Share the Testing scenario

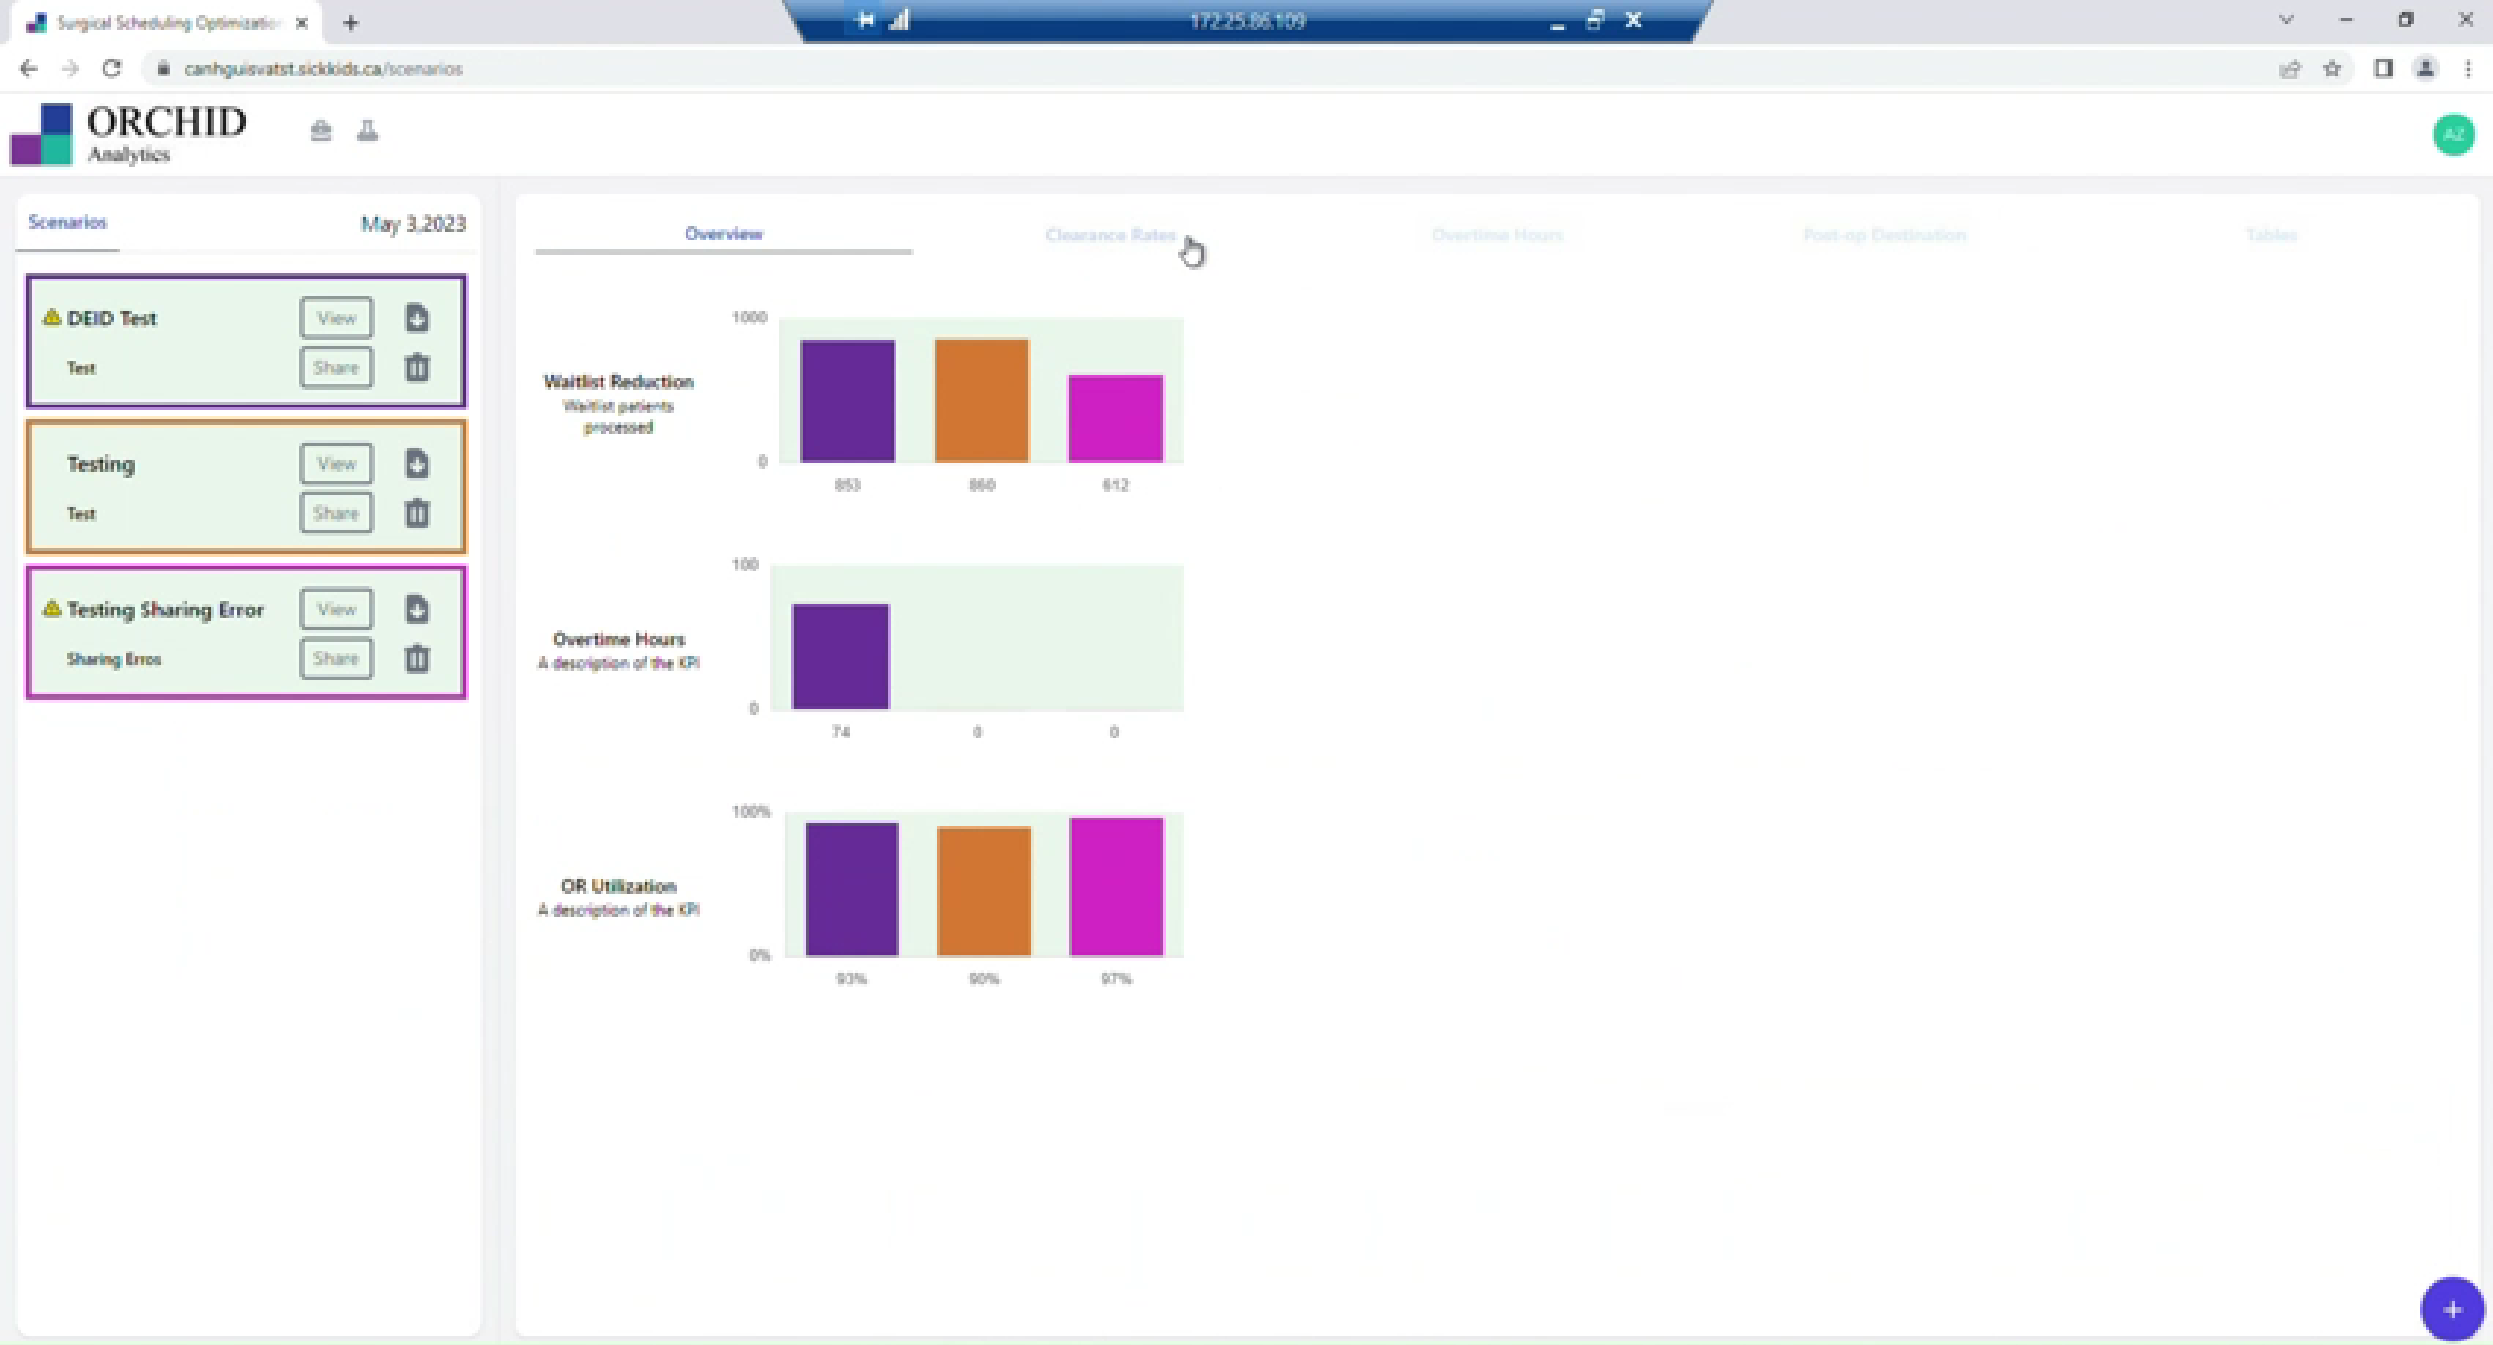click(336, 513)
